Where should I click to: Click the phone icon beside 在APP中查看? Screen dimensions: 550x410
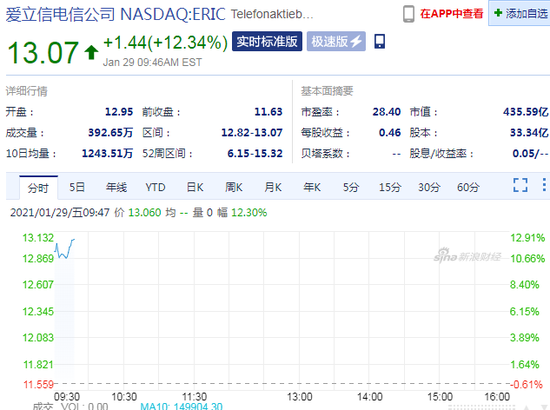click(408, 14)
